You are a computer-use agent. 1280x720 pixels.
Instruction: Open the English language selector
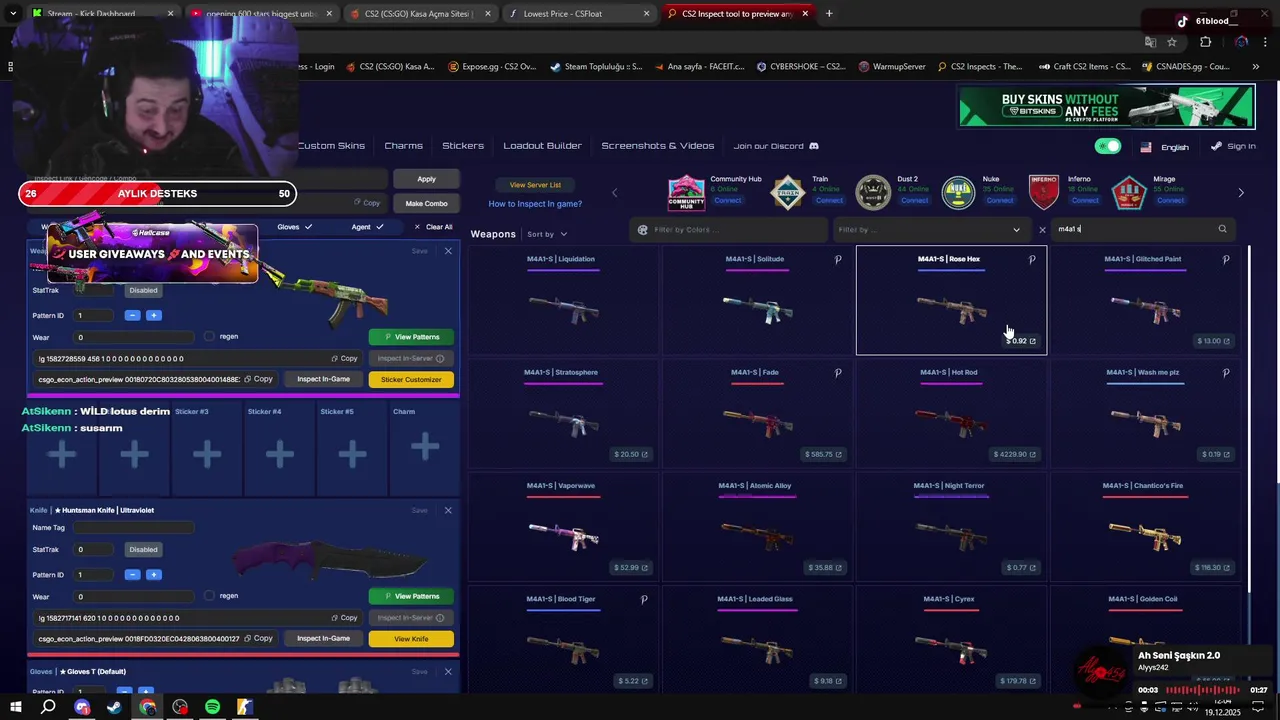(1164, 147)
